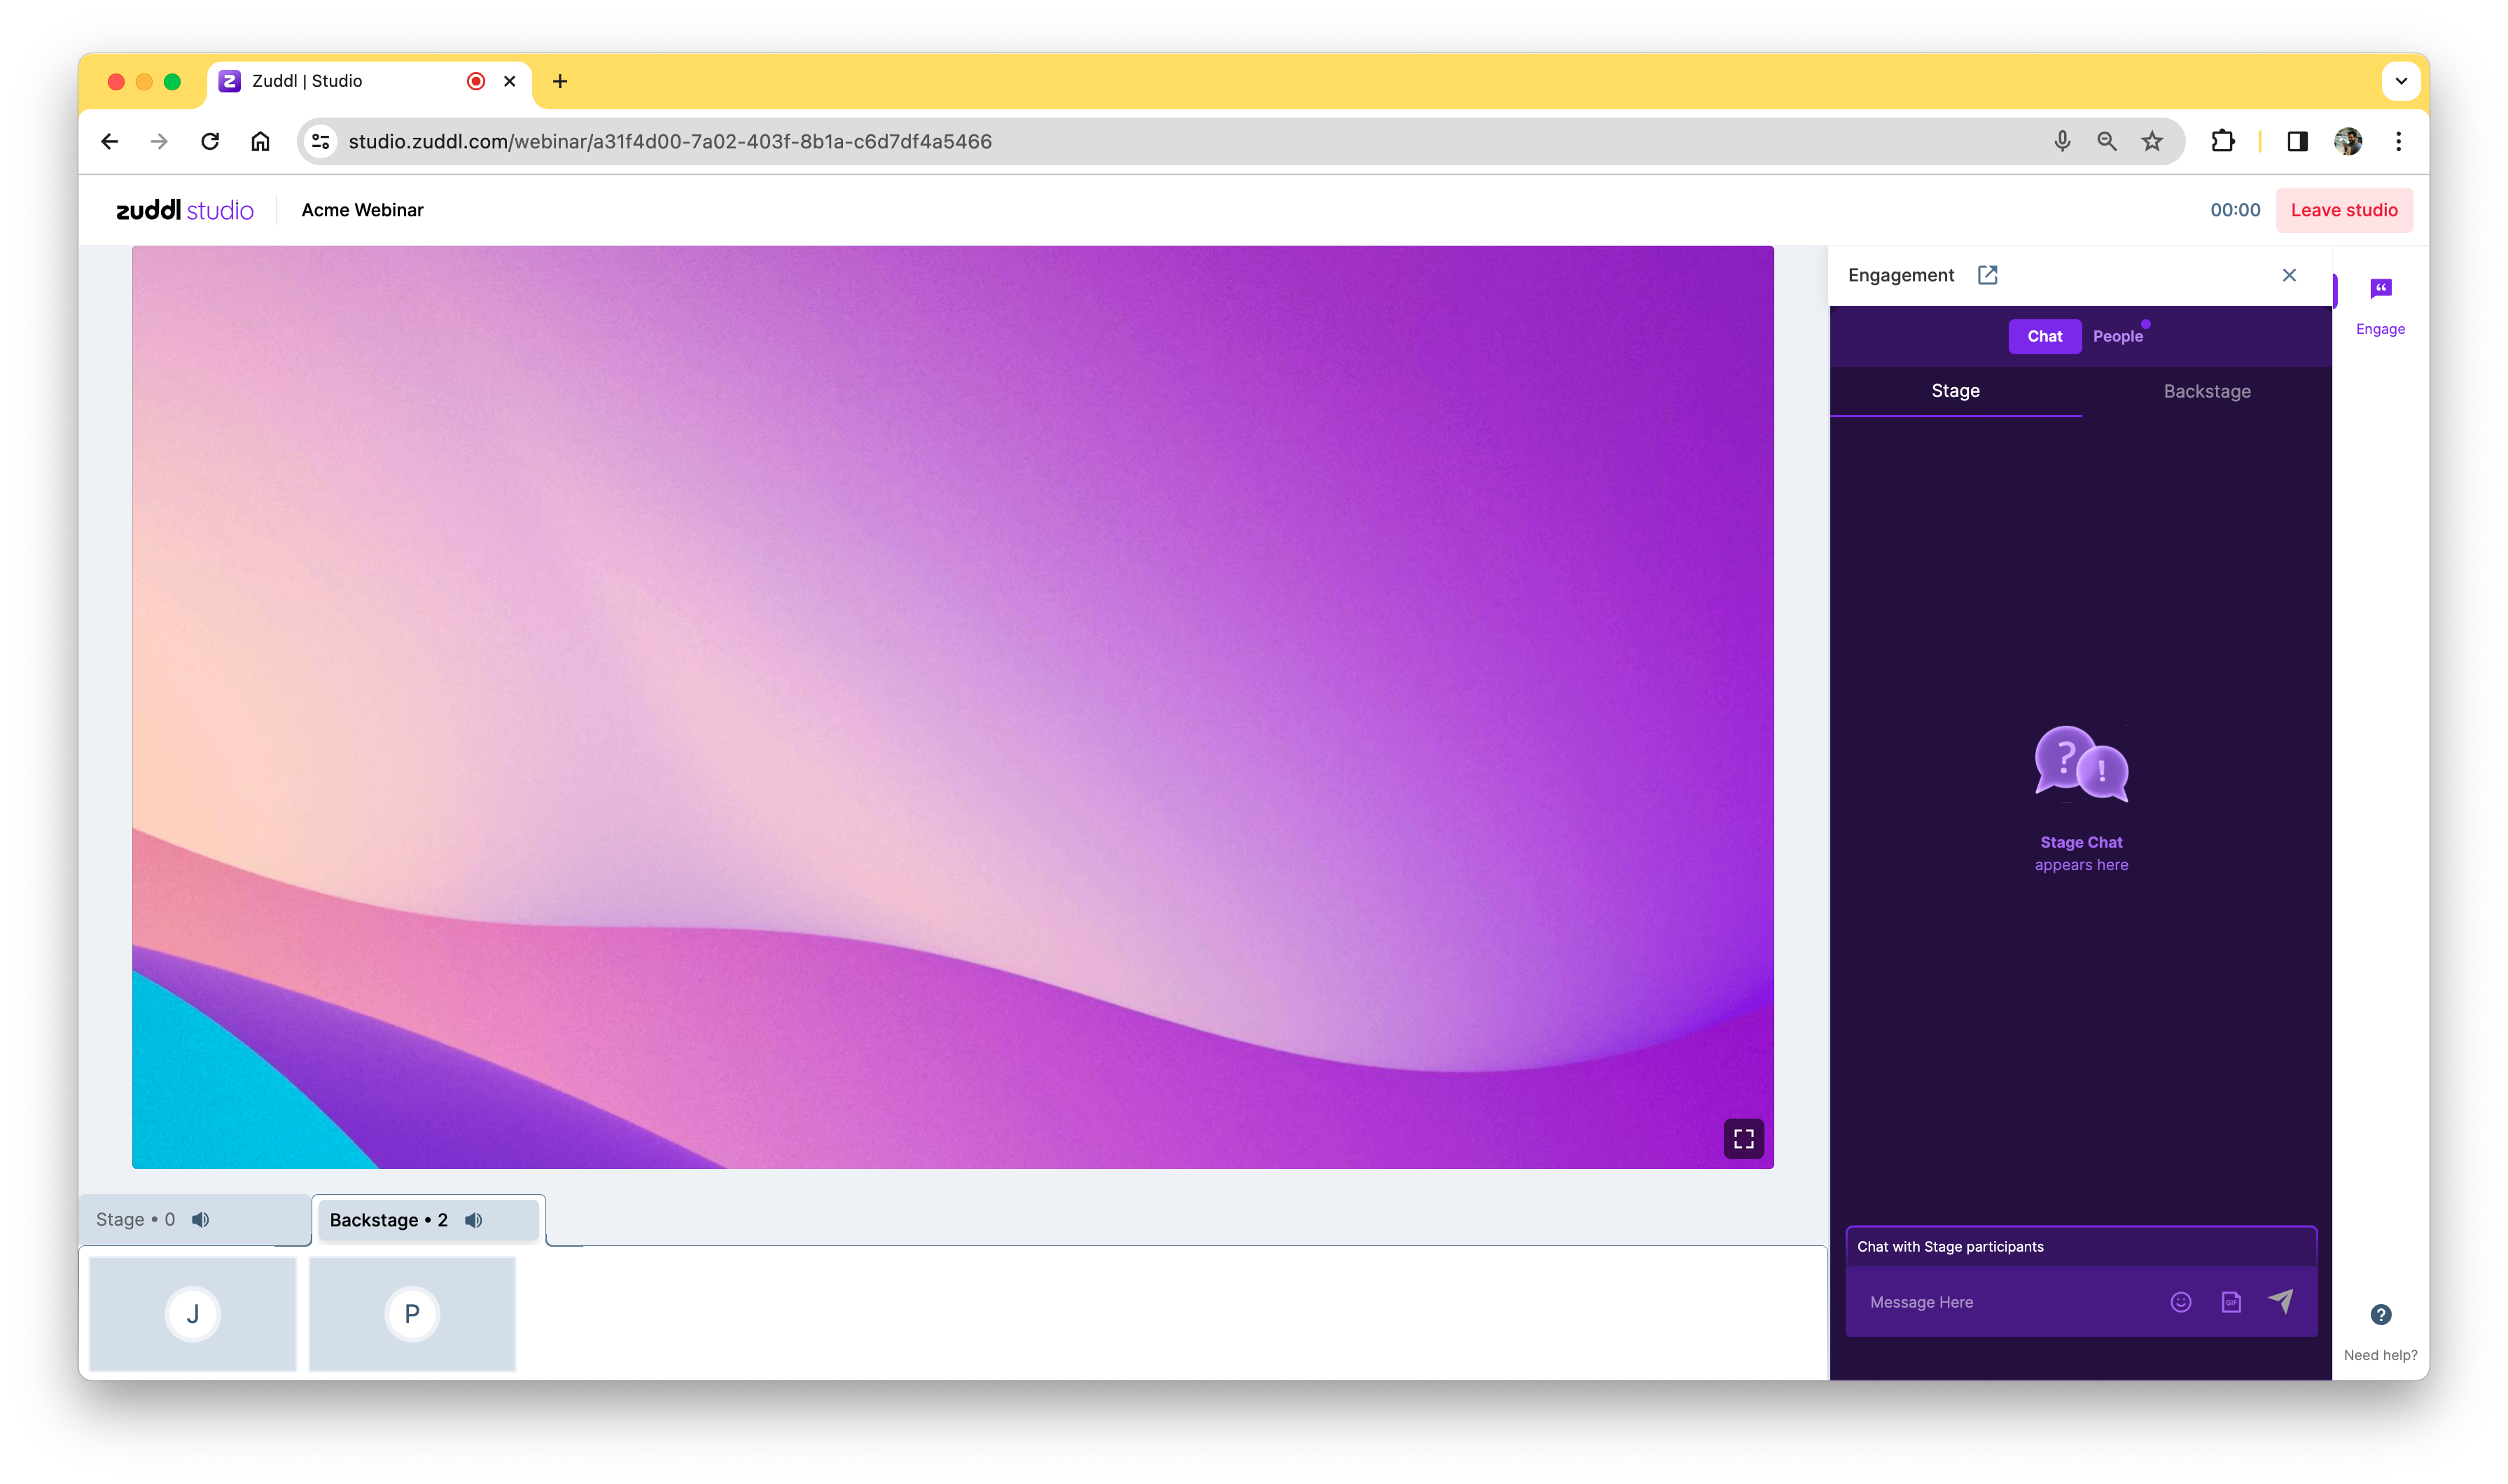Image resolution: width=2508 pixels, height=1484 pixels.
Task: Open the emoji picker in chat
Action: [2181, 1301]
